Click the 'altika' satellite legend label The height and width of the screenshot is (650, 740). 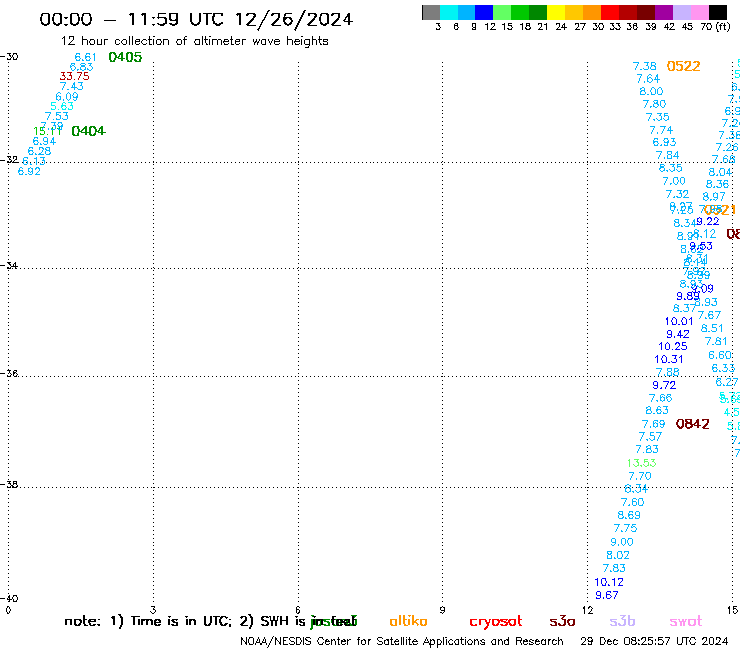408,621
